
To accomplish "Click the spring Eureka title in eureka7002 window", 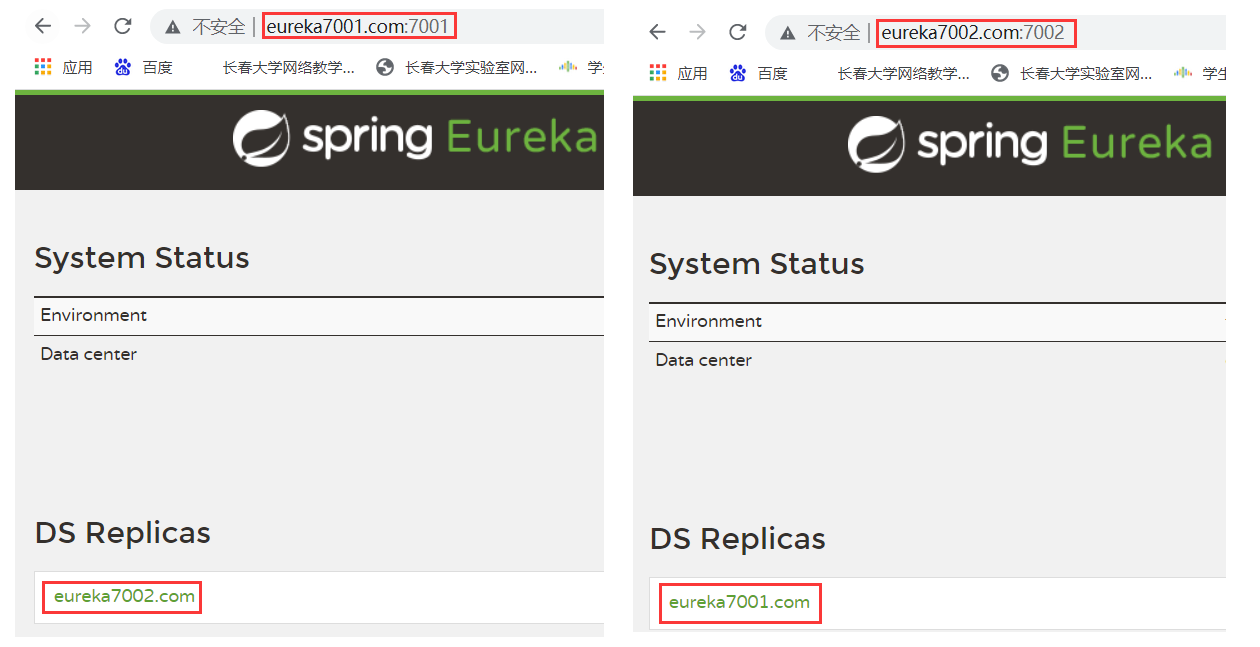I will pyautogui.click(x=1064, y=144).
